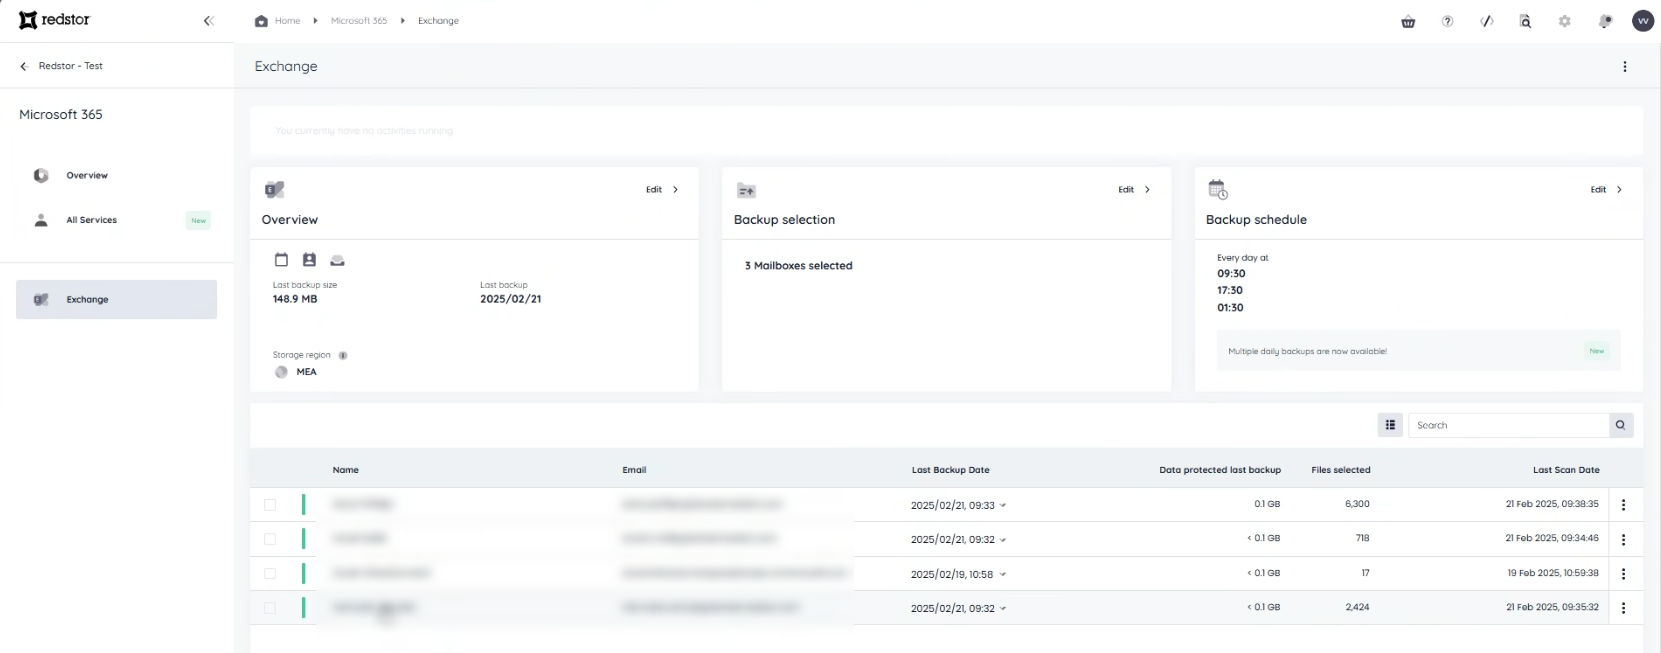
Task: Click the globe icon next to MEA
Action: coord(281,372)
